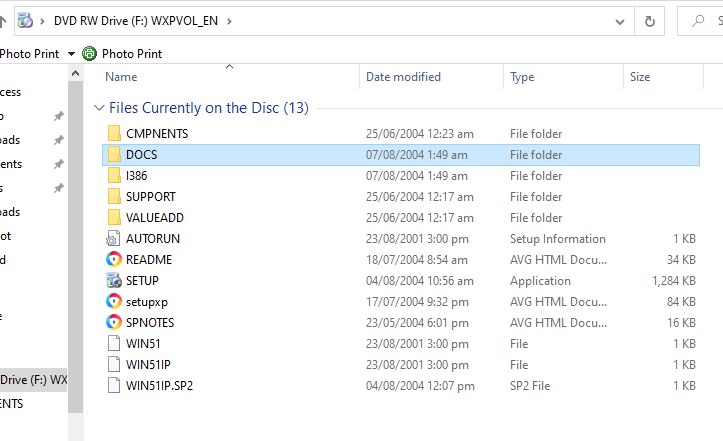723x441 pixels.
Task: Click the I386 folder icon
Action: [x=114, y=176]
